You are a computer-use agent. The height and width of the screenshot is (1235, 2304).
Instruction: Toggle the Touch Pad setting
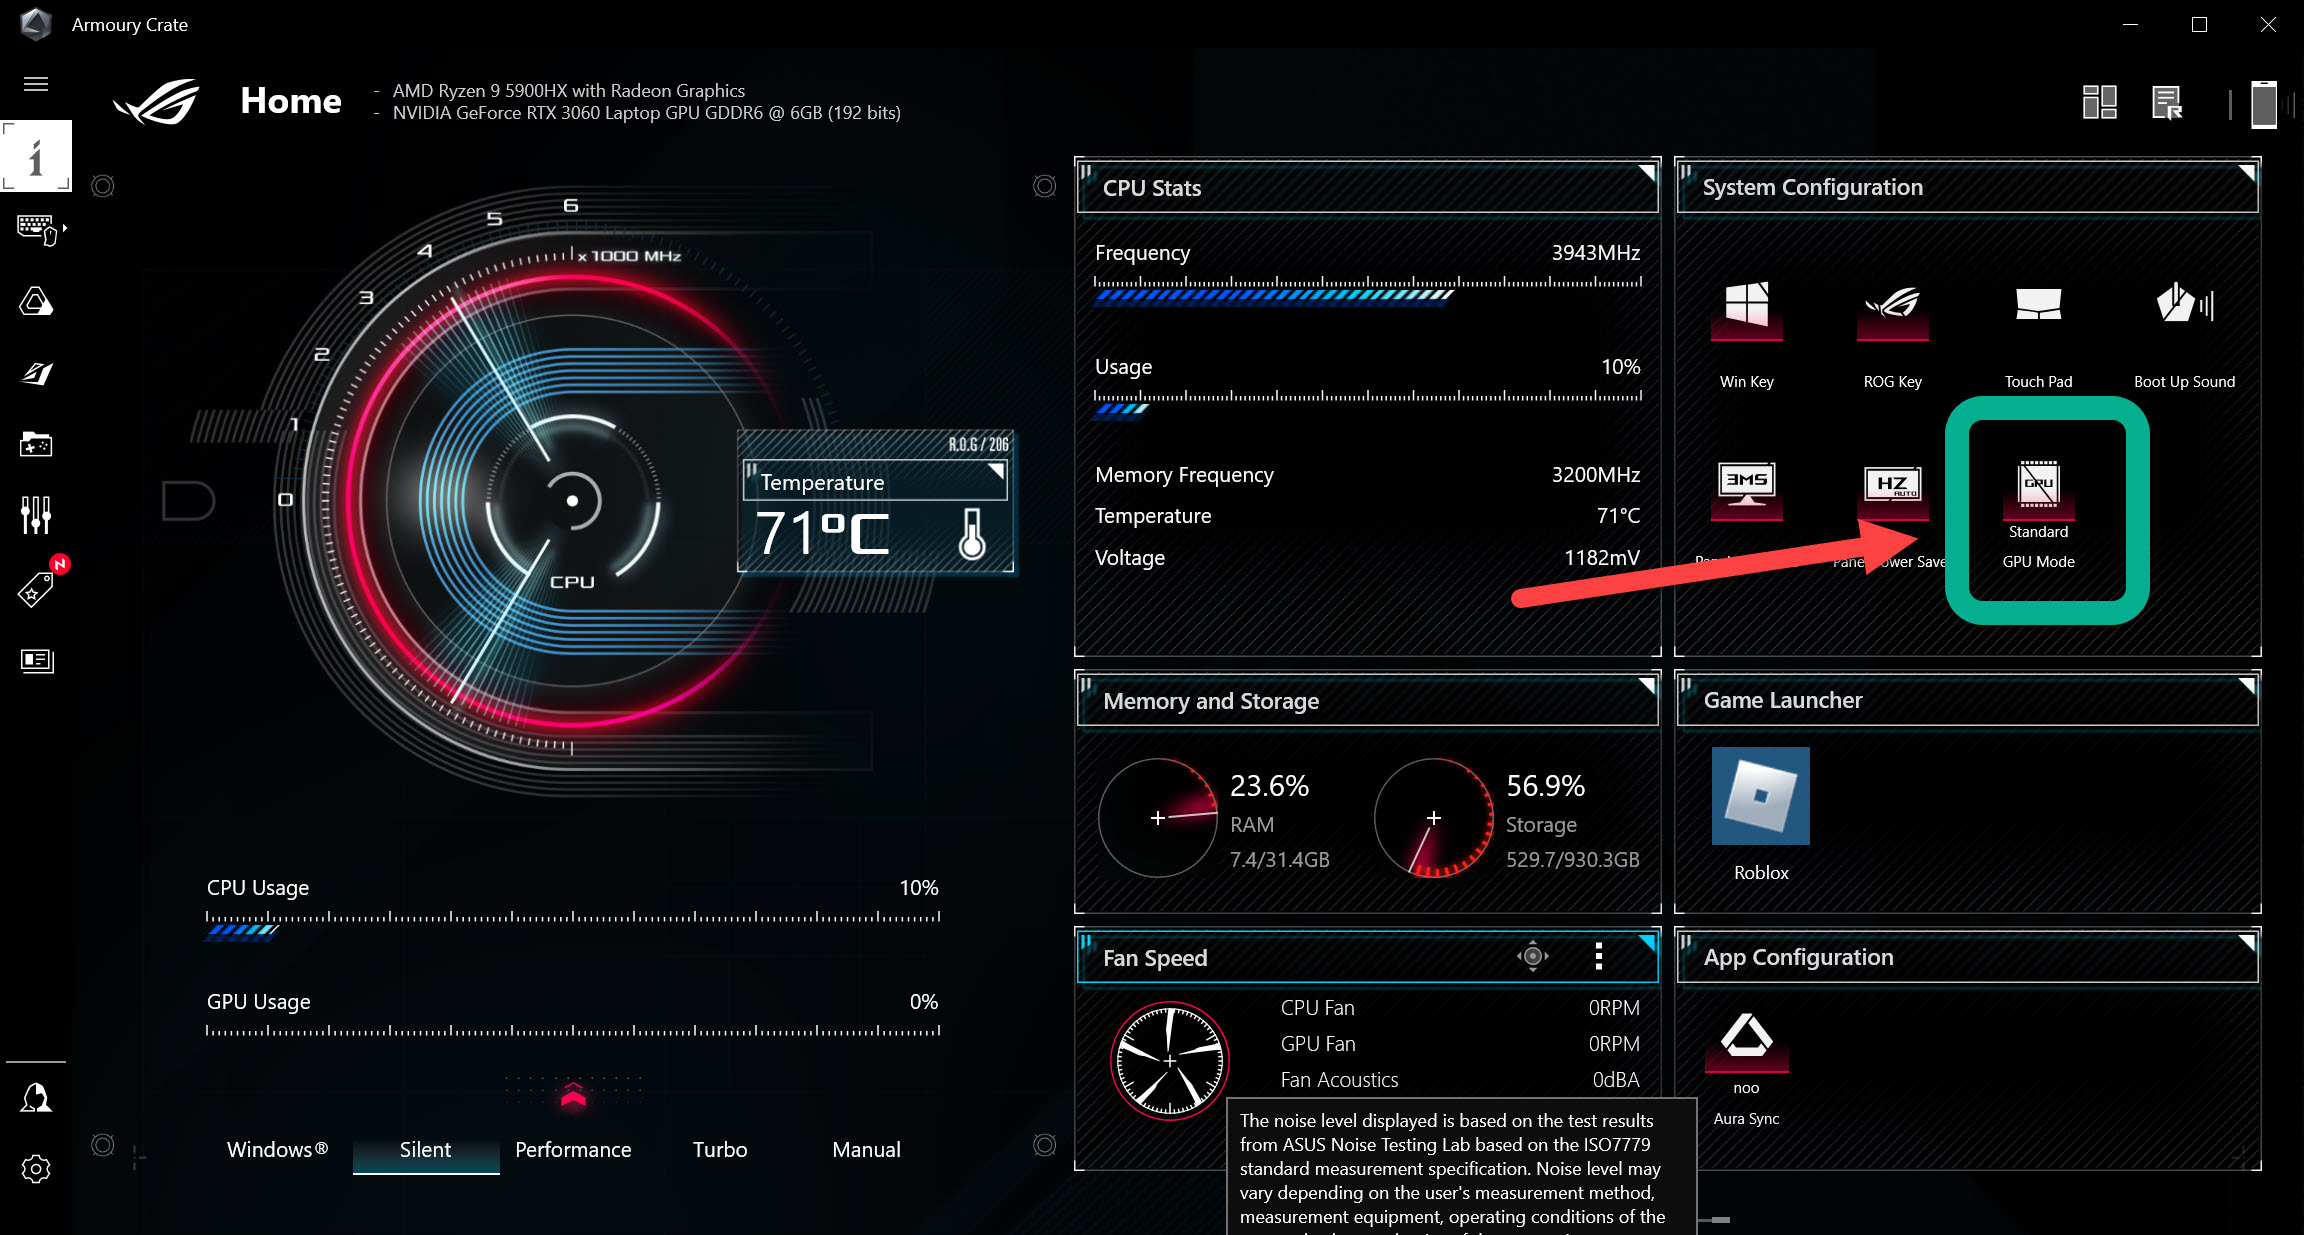click(2038, 305)
